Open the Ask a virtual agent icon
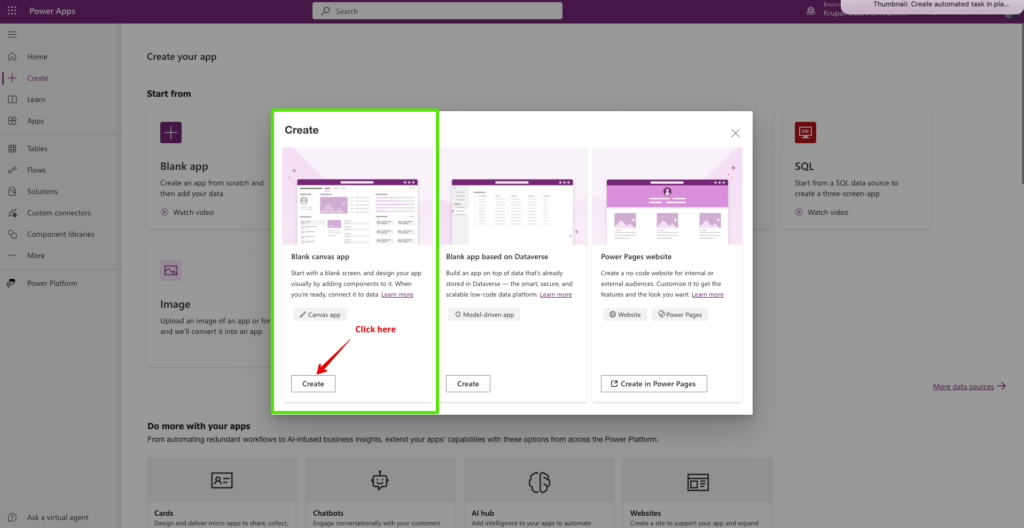This screenshot has width=1024, height=528. tap(12, 517)
